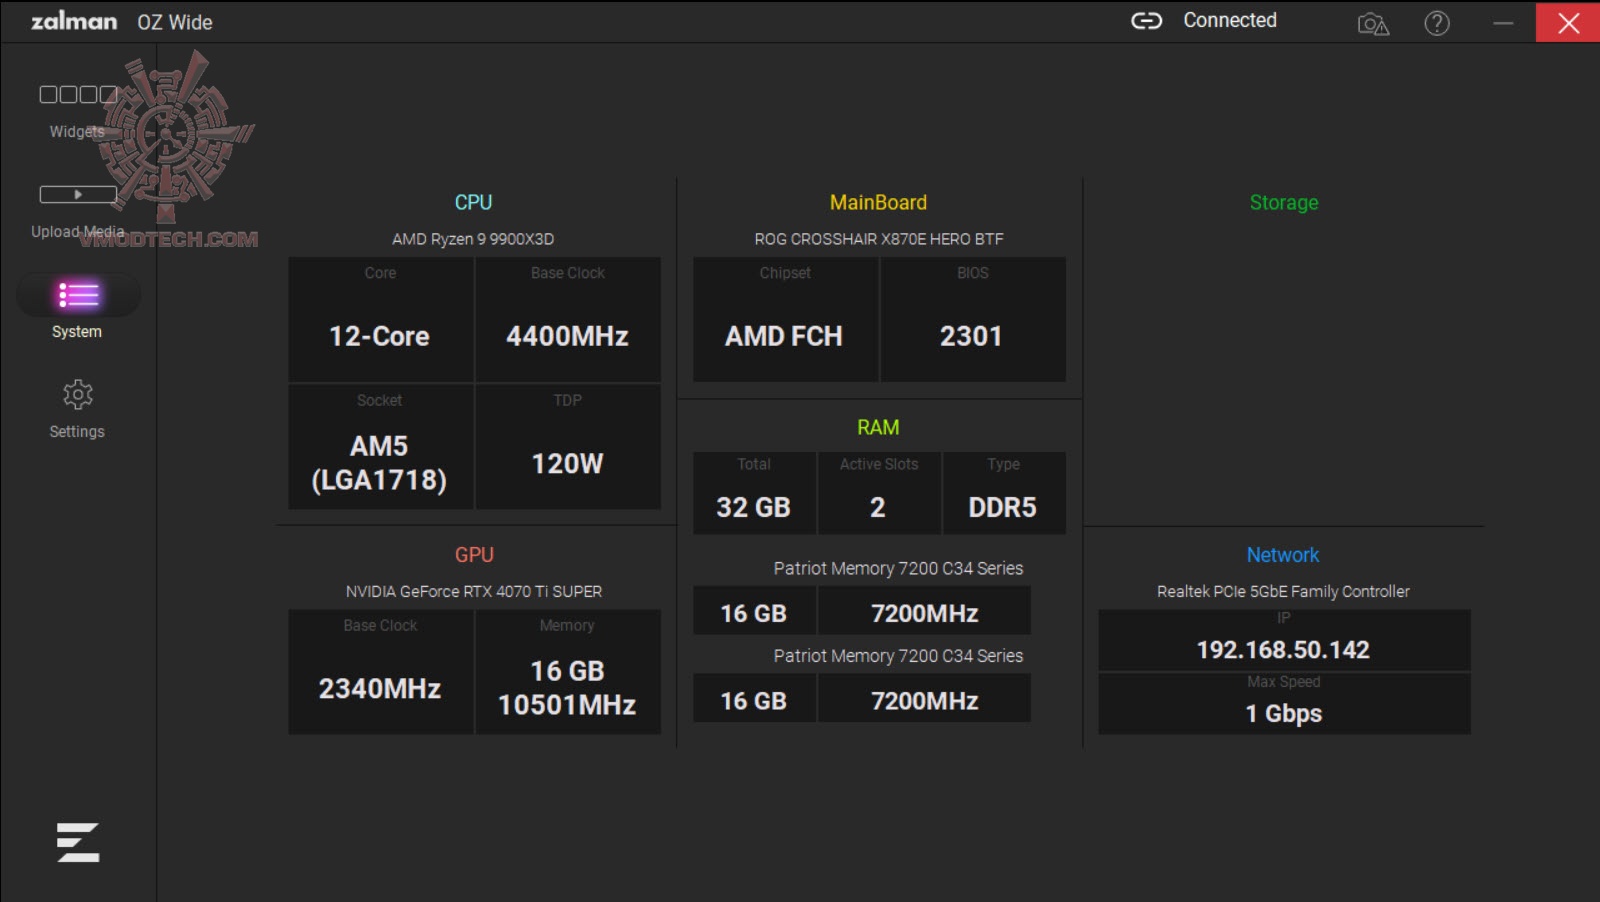1600x902 pixels.
Task: Minimize the OZ Wide window
Action: (1503, 23)
